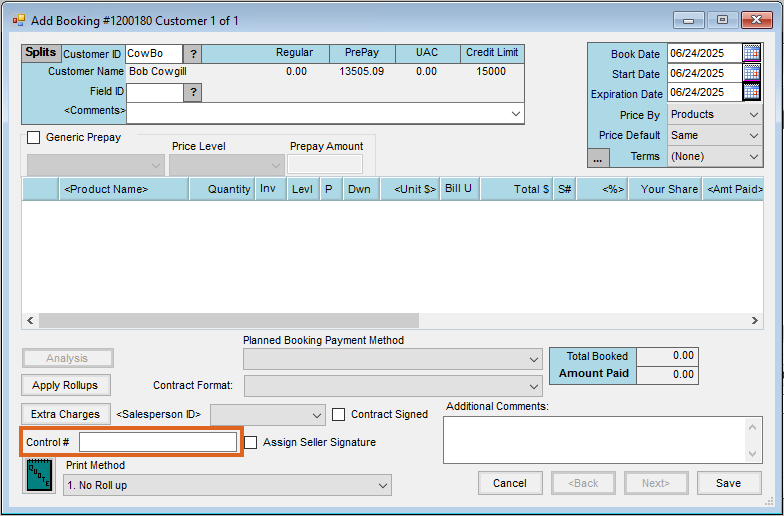Click the Start Date field
784x516 pixels.
point(704,73)
